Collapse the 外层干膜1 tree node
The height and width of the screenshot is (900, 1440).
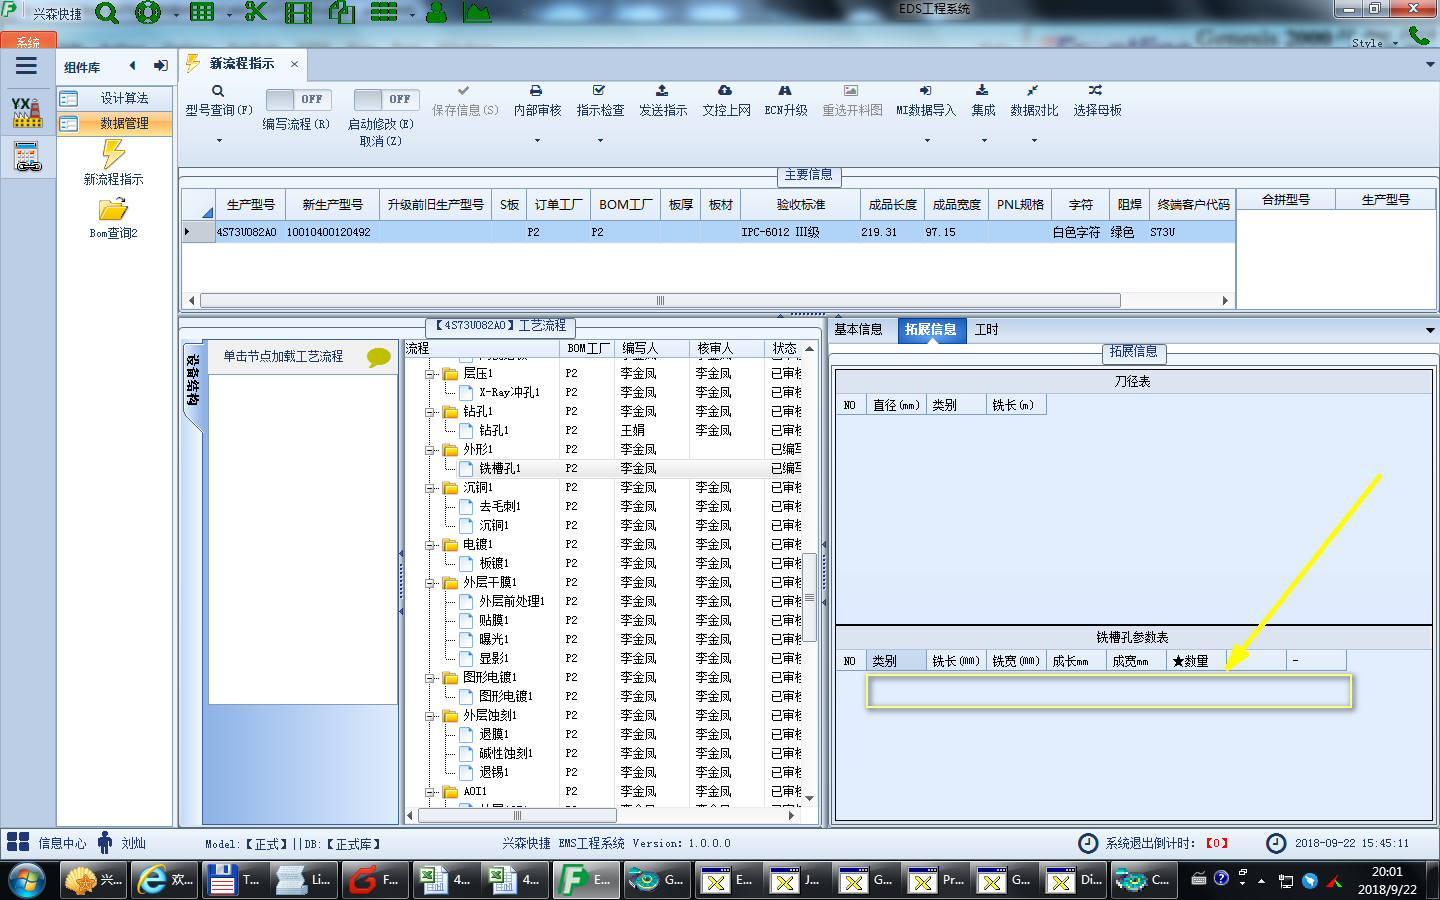[x=430, y=583]
